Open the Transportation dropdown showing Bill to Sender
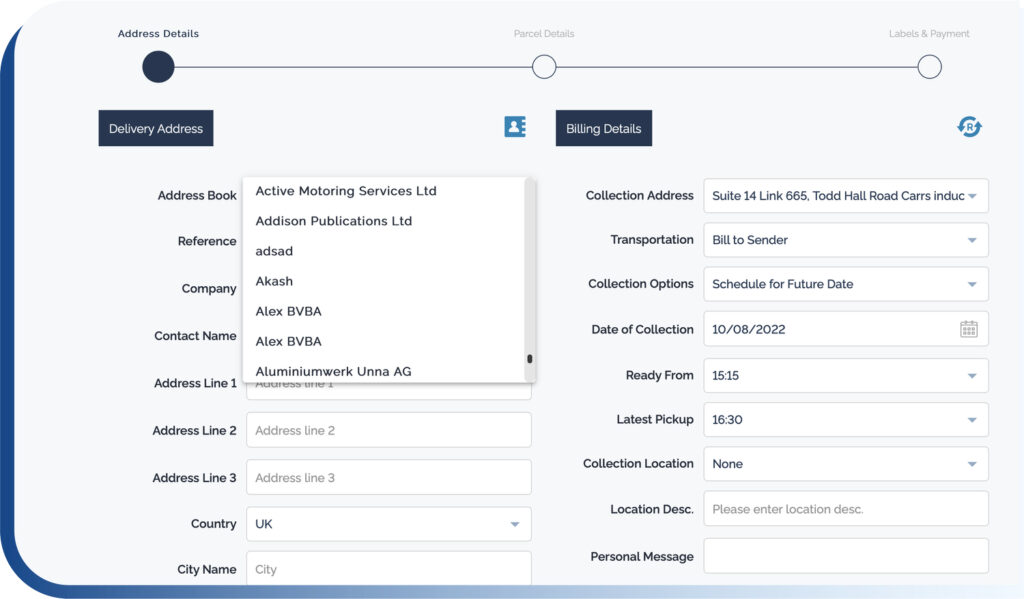This screenshot has height=599, width=1024. point(845,240)
